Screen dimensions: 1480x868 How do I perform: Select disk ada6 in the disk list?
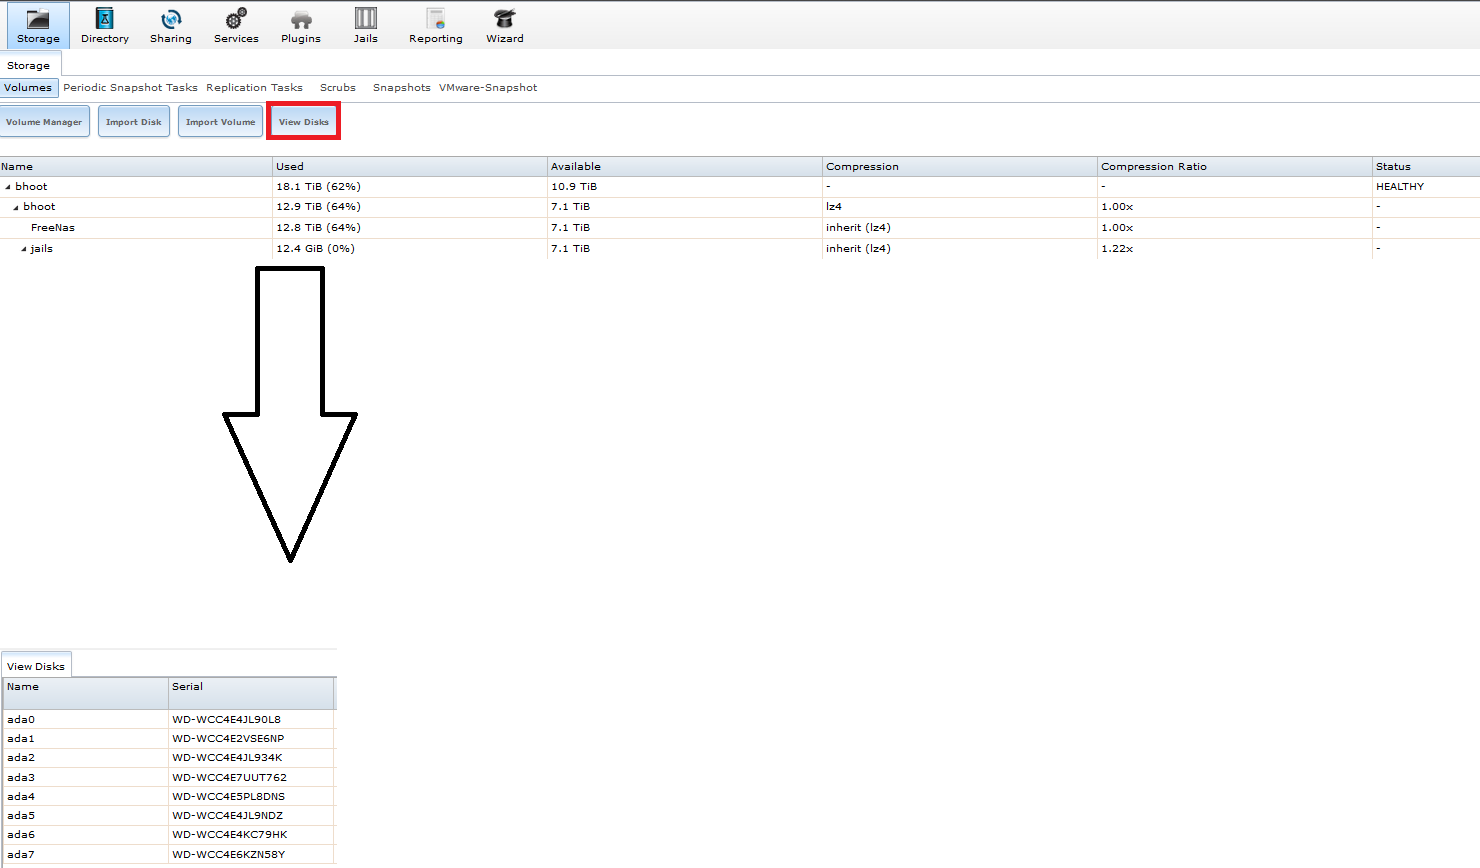tap(21, 835)
